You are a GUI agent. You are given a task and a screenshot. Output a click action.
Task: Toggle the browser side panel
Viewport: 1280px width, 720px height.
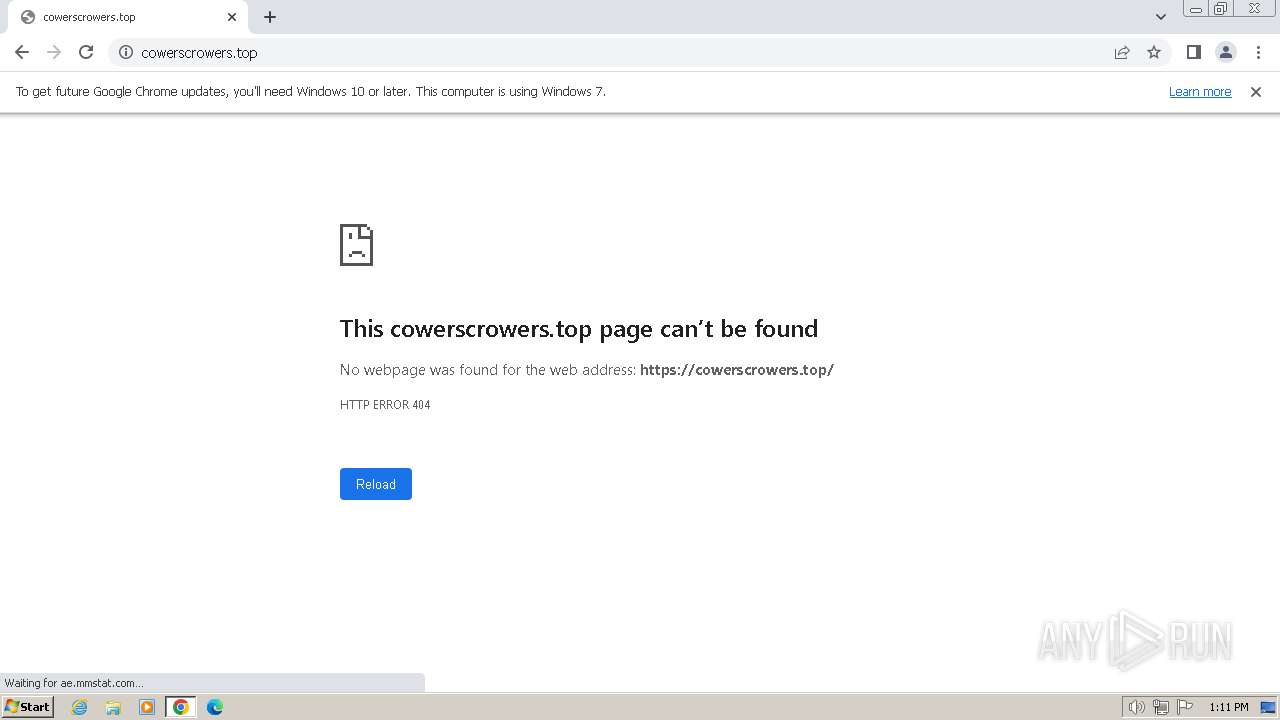click(x=1194, y=52)
